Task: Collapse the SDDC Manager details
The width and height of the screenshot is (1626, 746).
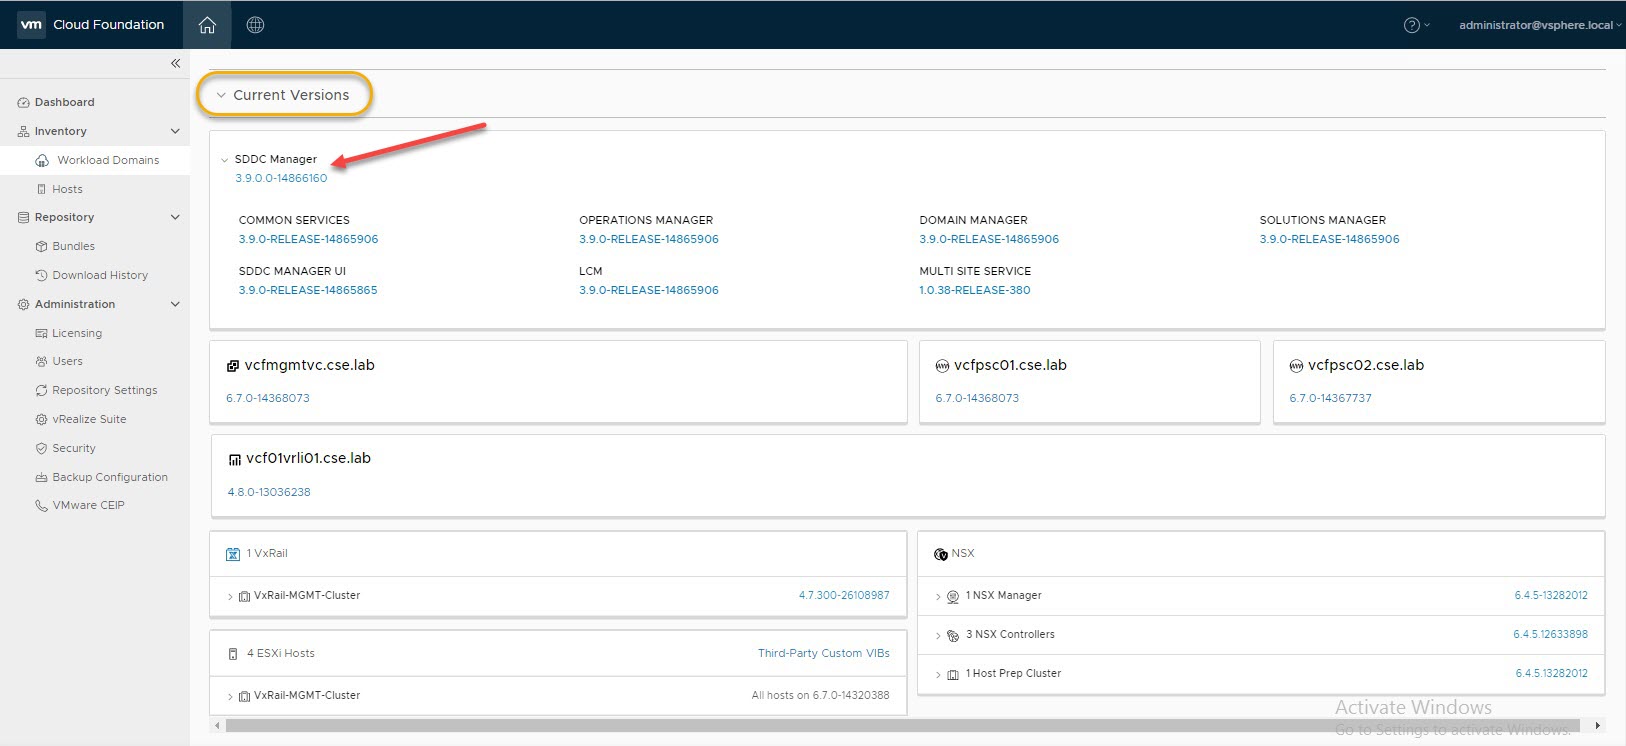Action: [225, 160]
